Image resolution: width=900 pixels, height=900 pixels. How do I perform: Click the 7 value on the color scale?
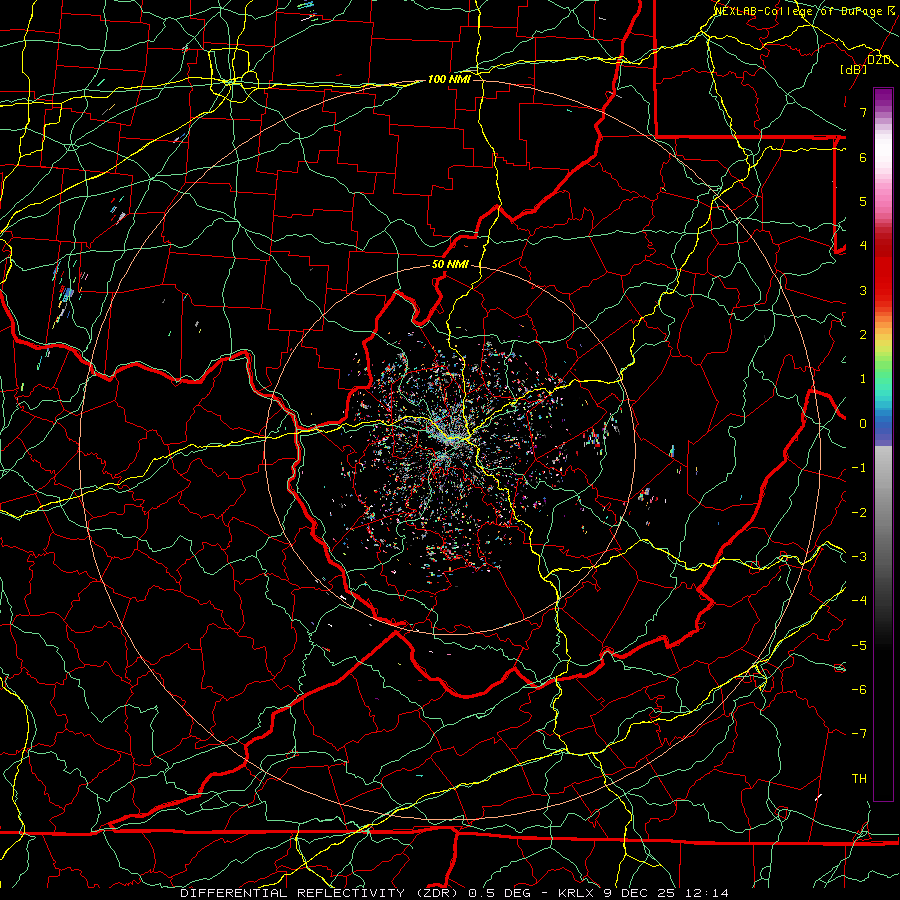point(863,112)
